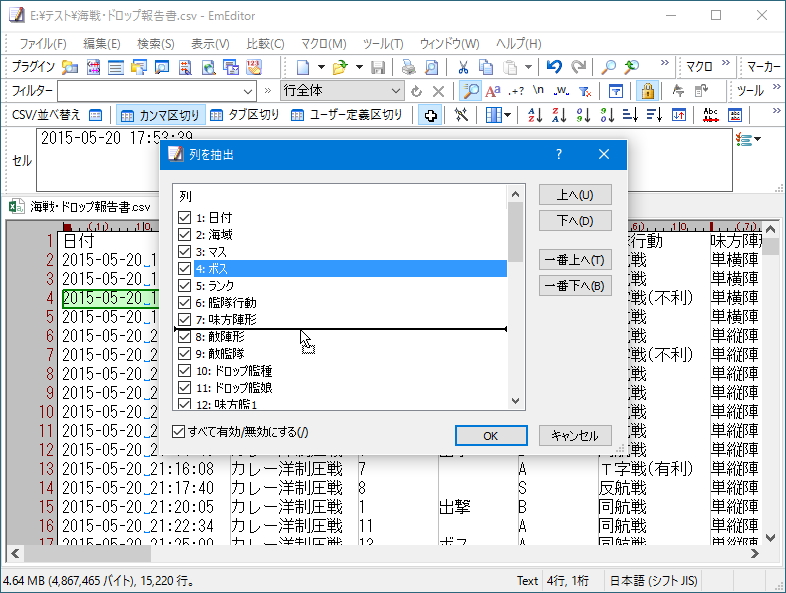Click the Sort A to Z icon
Image resolution: width=786 pixels, height=593 pixels.
coord(535,115)
